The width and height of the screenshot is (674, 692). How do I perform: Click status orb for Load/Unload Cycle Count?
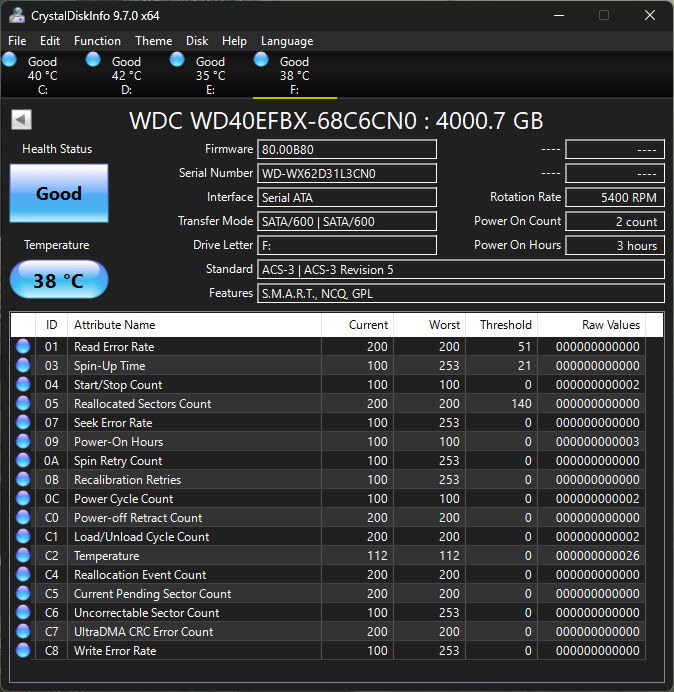(23, 536)
